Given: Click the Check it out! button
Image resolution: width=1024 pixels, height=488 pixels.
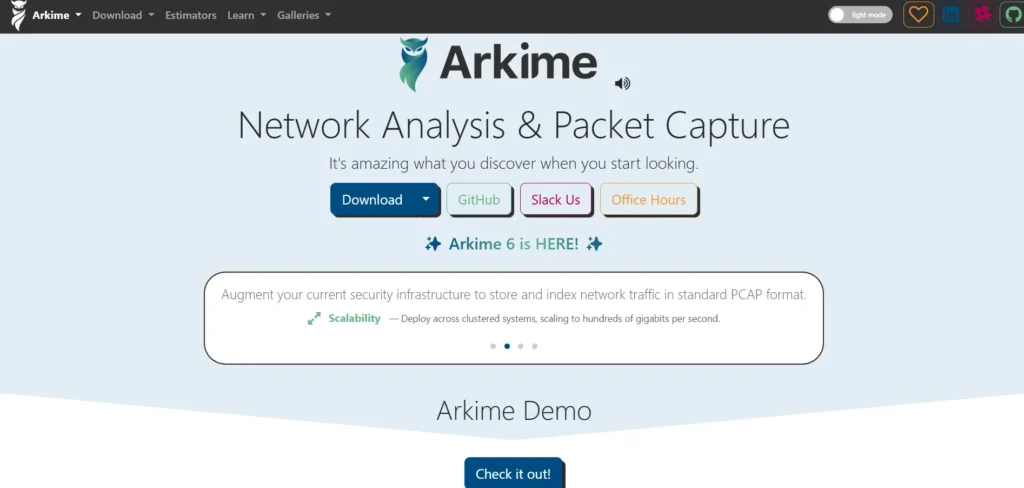Looking at the screenshot, I should click(513, 473).
